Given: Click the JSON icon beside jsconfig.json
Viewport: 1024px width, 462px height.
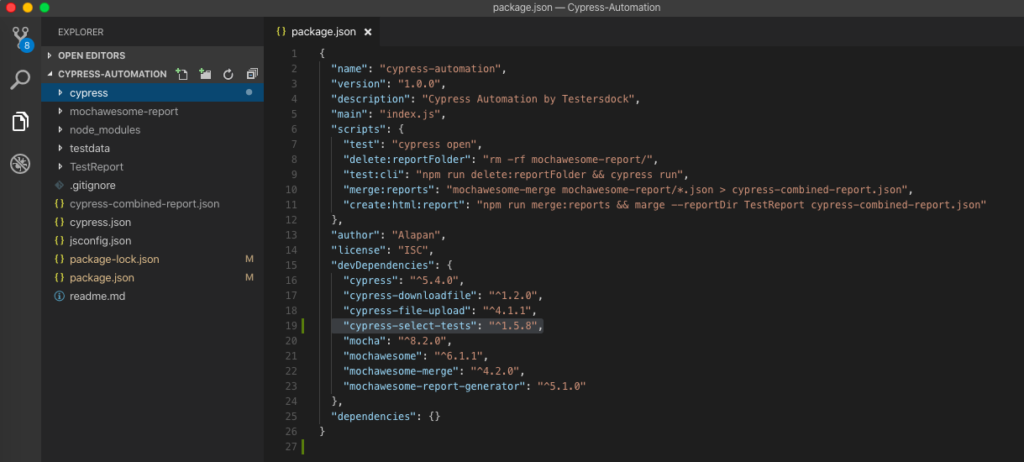Looking at the screenshot, I should pyautogui.click(x=59, y=240).
